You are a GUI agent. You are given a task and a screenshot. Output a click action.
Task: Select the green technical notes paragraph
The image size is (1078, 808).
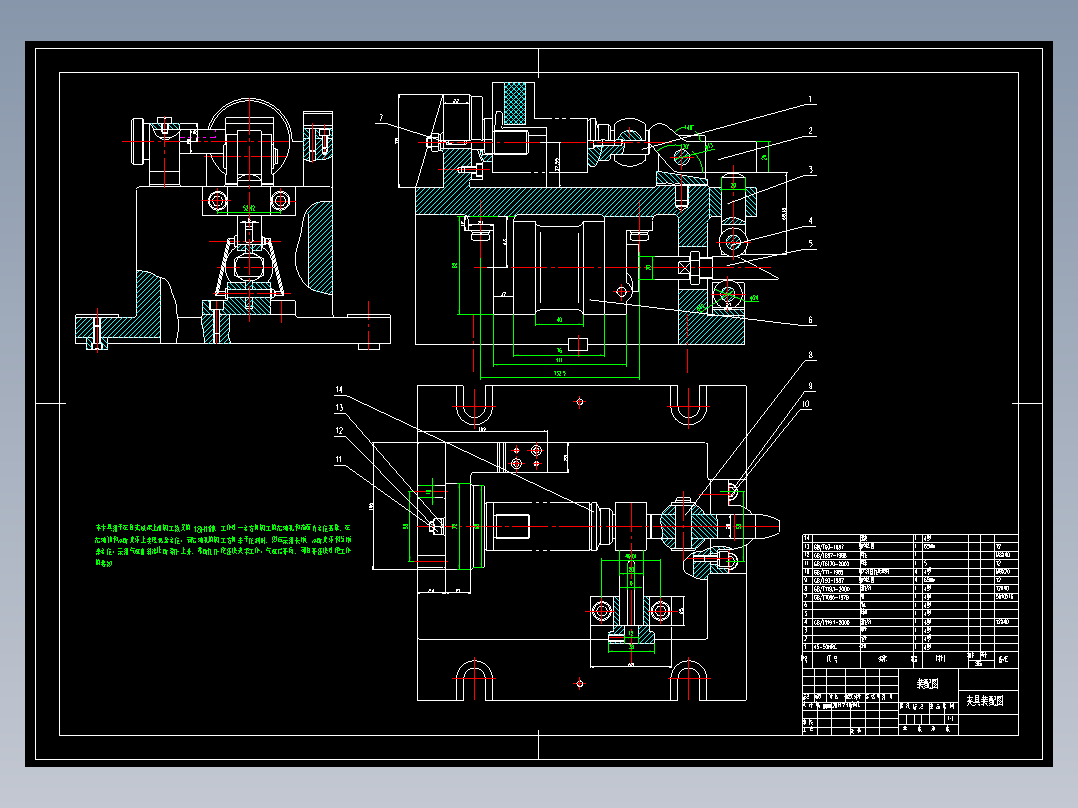tap(223, 545)
